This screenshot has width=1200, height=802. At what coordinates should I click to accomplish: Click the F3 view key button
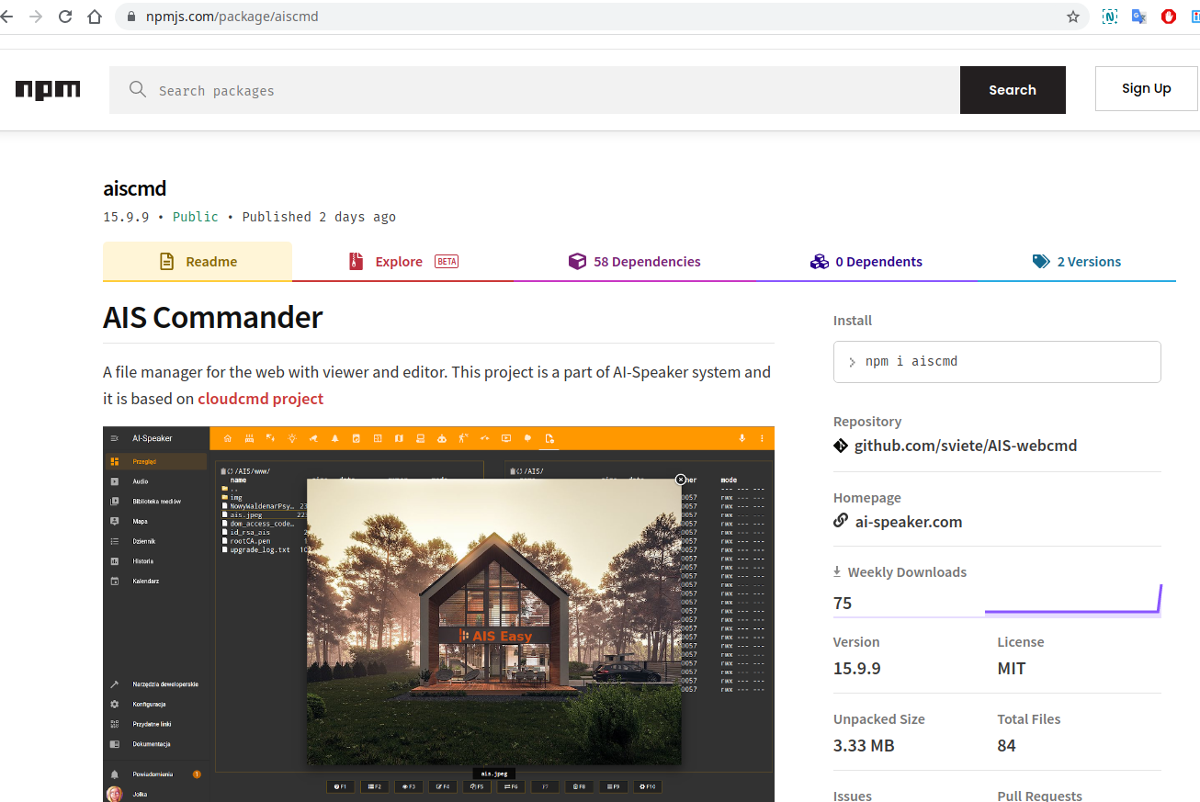pos(408,787)
